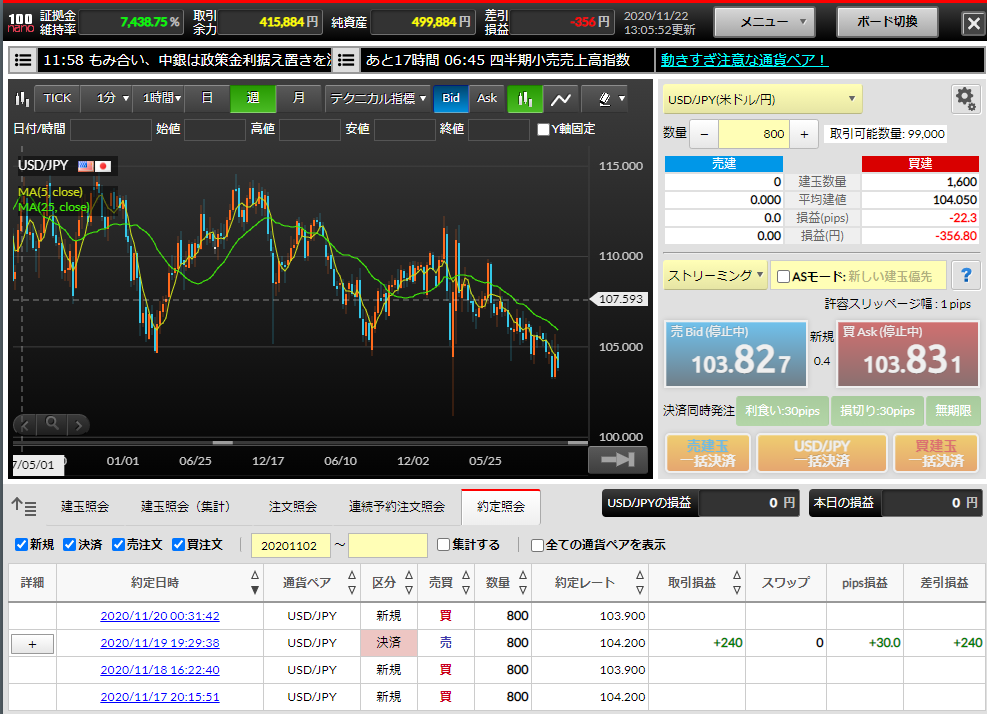Move chart back with left arrow

(x=25, y=425)
